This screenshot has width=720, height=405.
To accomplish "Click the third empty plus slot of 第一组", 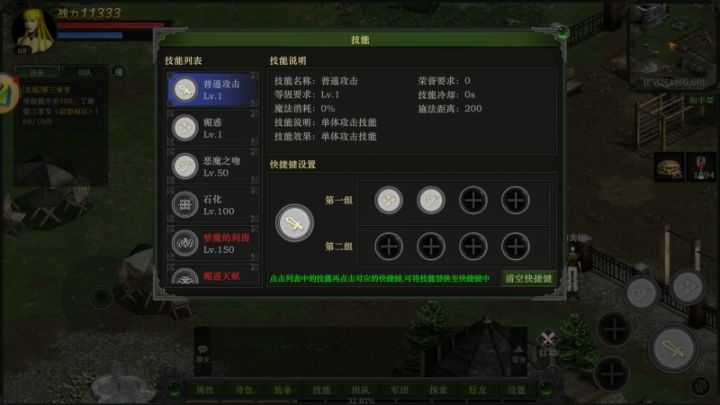I will click(473, 200).
